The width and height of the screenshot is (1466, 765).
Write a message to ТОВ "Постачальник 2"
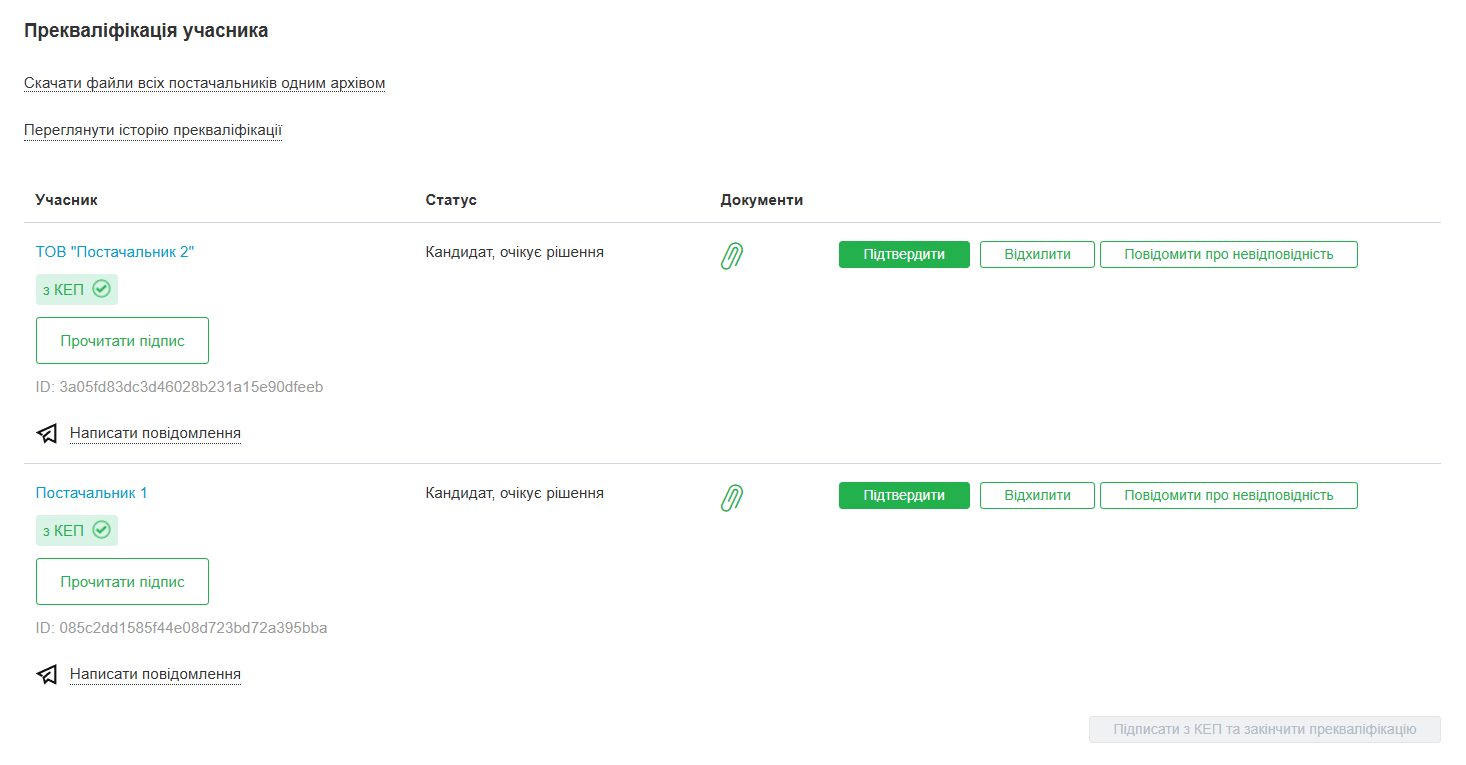click(x=155, y=433)
